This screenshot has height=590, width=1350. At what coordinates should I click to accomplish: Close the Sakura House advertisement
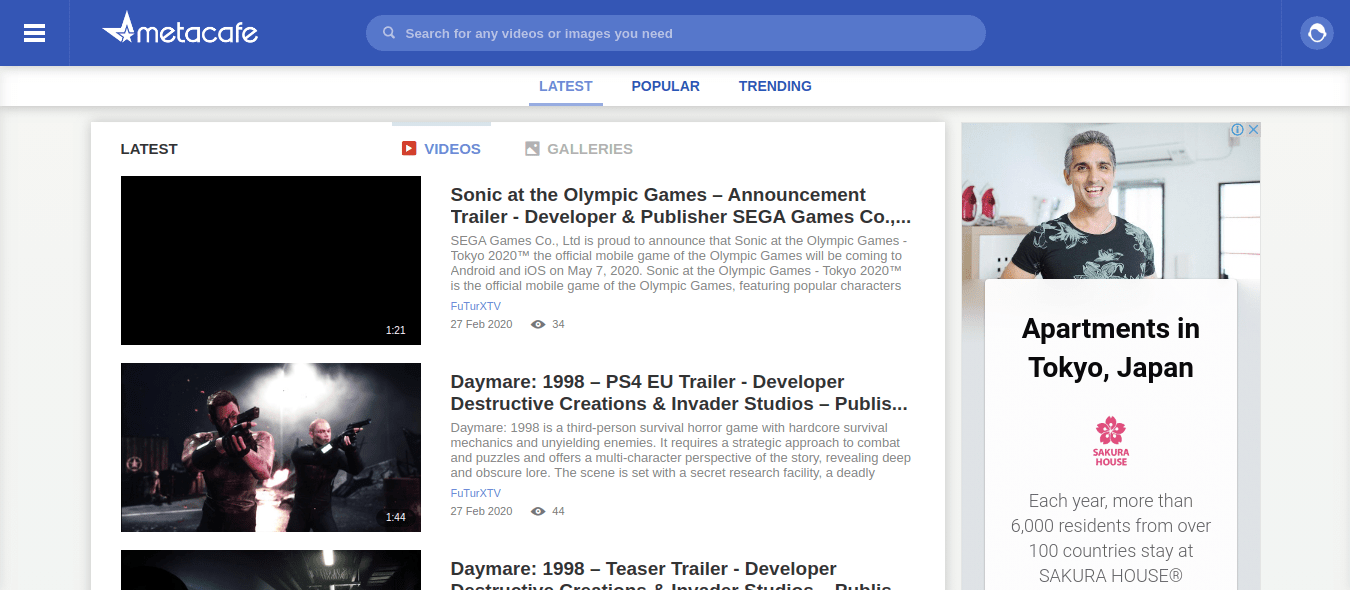pyautogui.click(x=1253, y=130)
